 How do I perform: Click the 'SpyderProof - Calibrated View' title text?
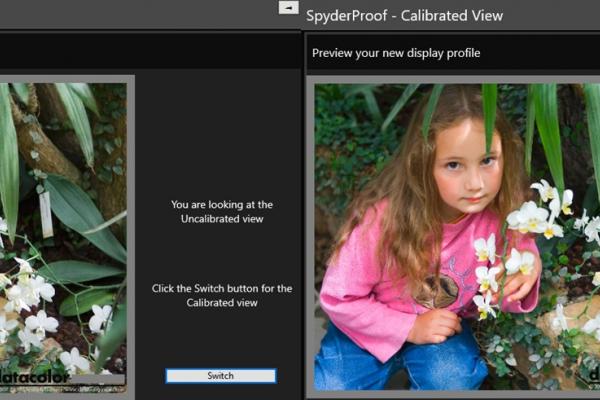point(404,16)
